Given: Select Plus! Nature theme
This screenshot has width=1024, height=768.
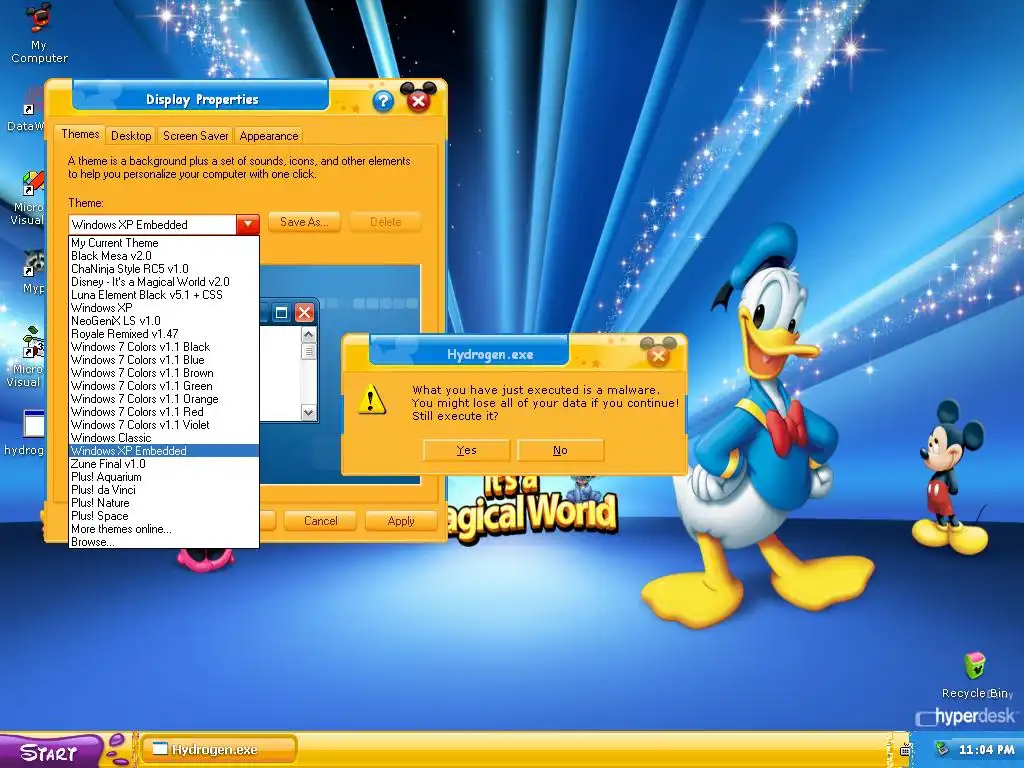Looking at the screenshot, I should pos(164,503).
